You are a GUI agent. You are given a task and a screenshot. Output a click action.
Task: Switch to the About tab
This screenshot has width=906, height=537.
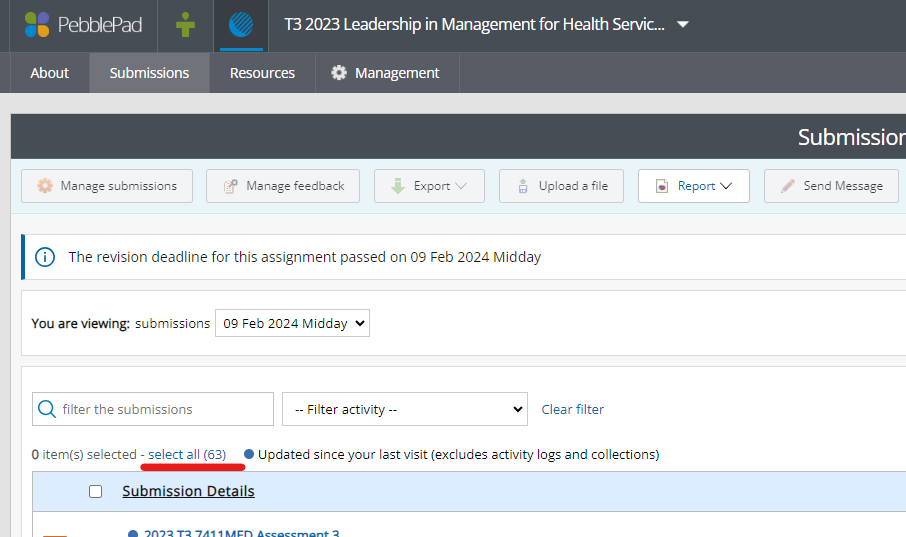click(50, 73)
